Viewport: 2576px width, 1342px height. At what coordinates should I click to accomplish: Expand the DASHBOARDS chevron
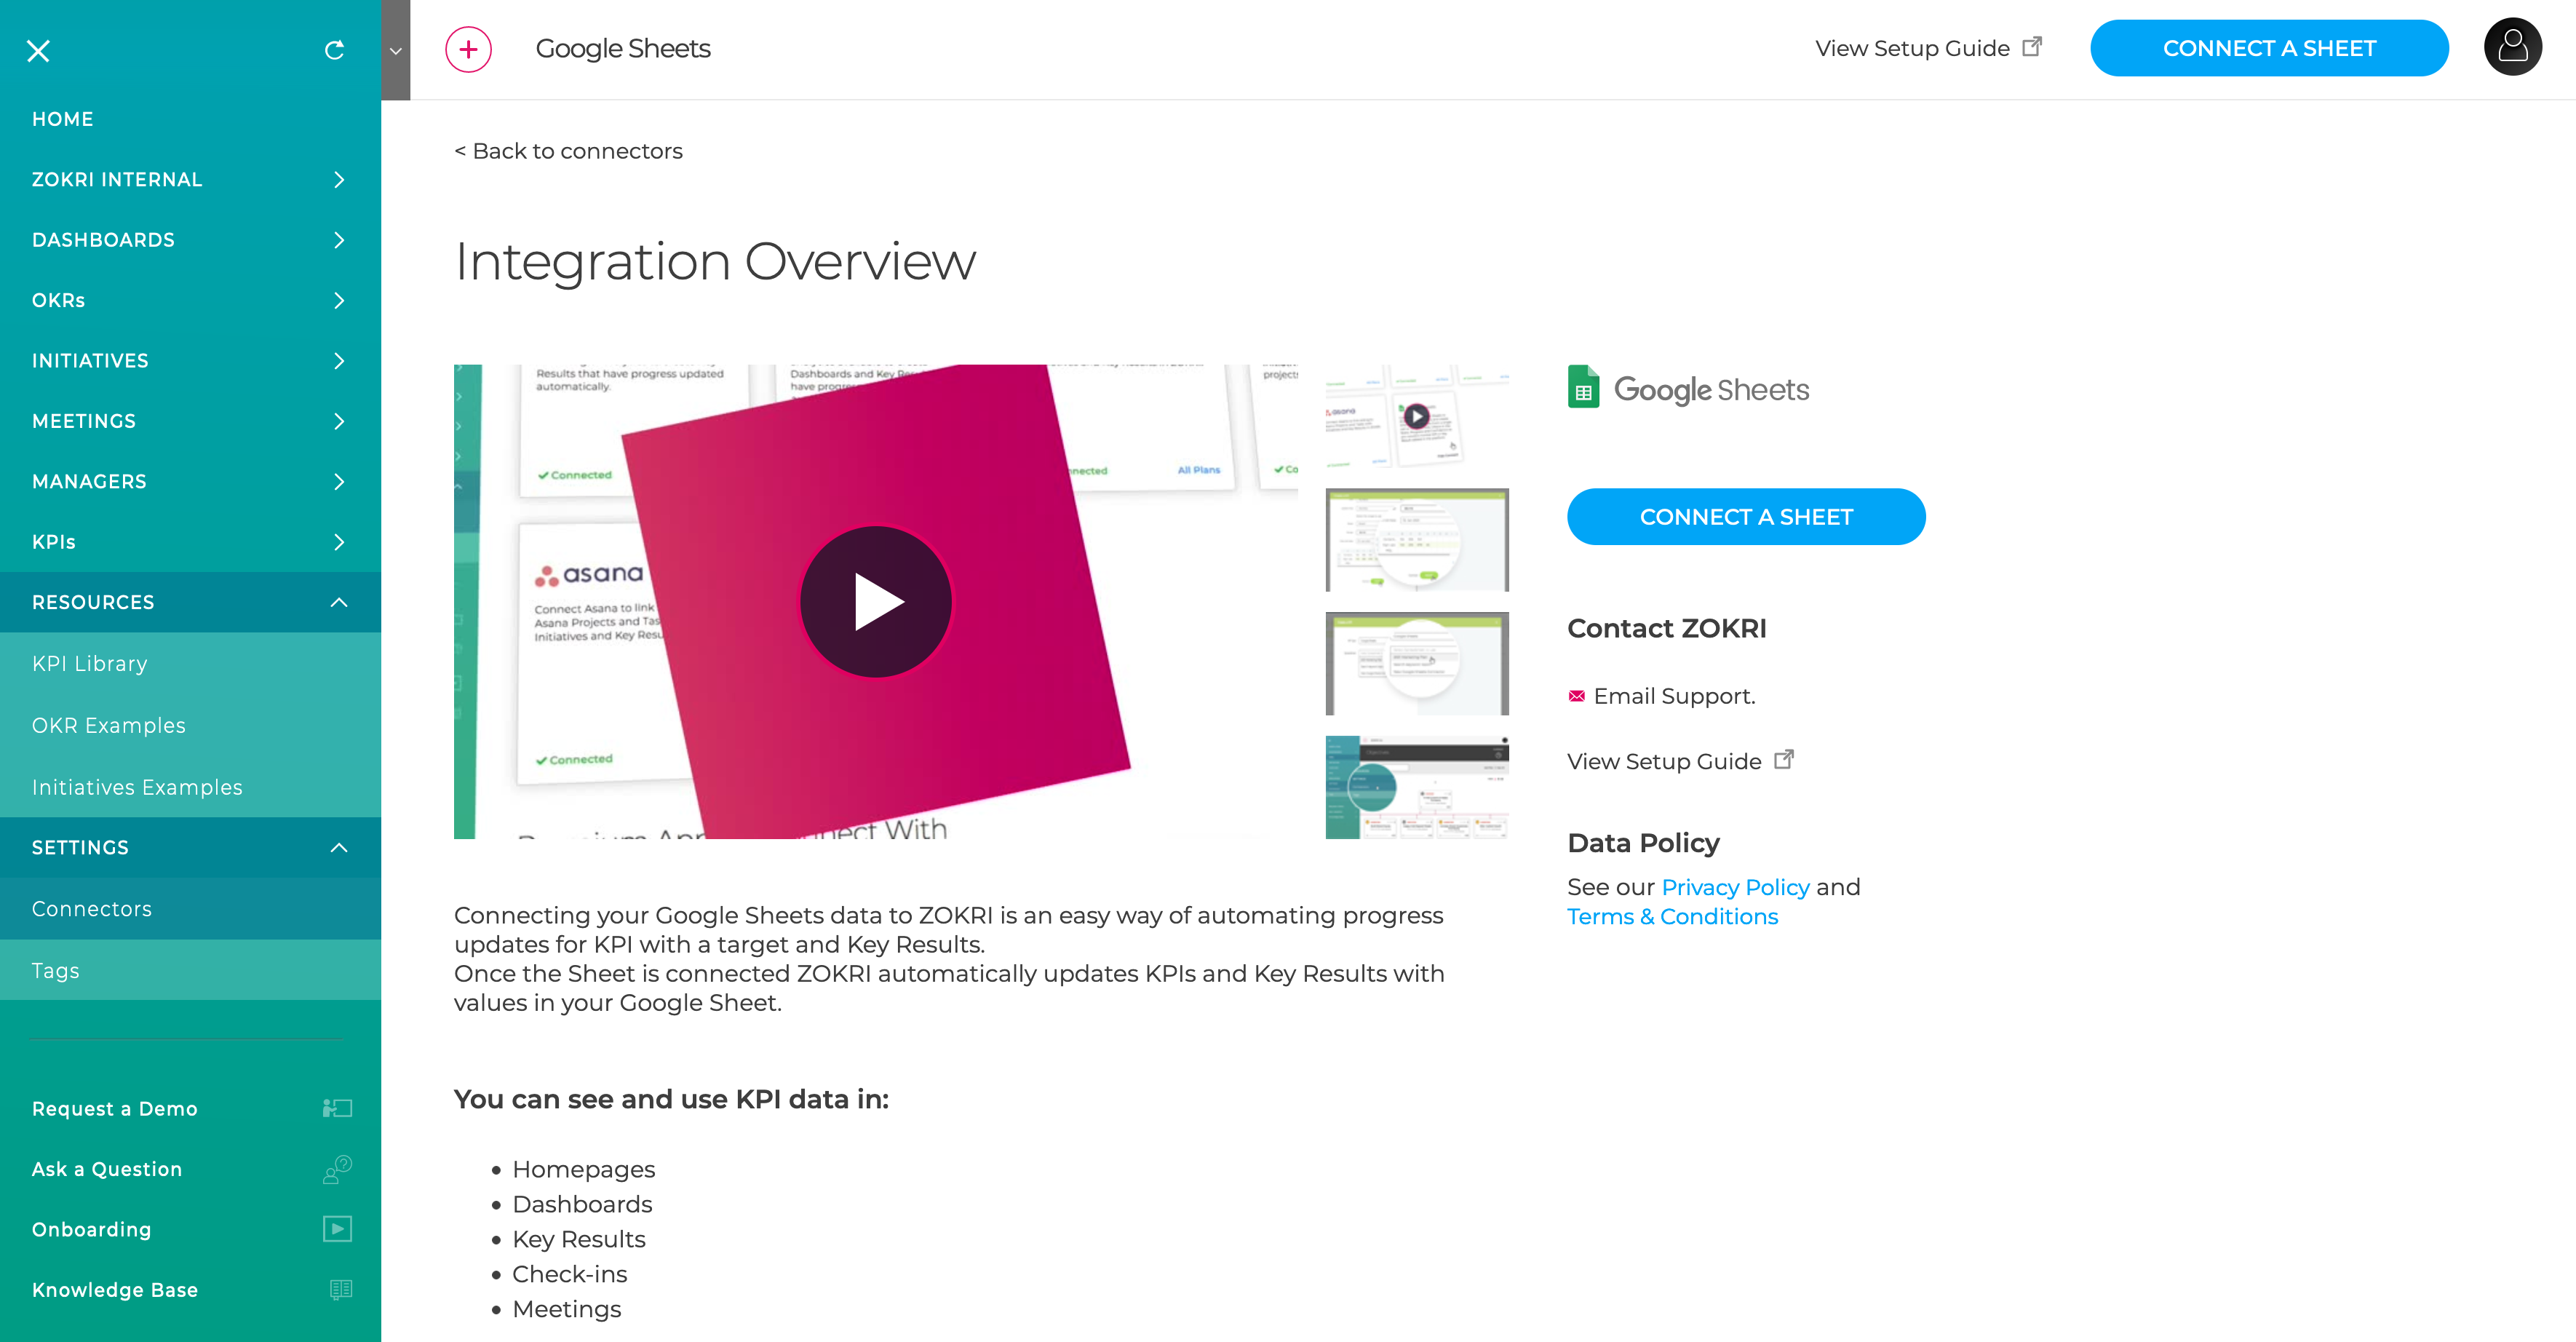point(339,240)
